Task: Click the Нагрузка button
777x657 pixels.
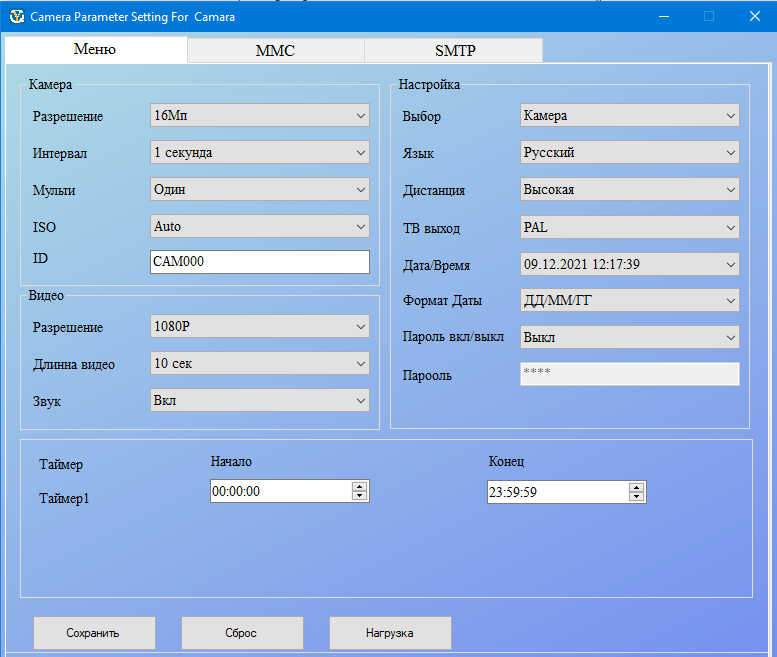Action: pyautogui.click(x=390, y=633)
